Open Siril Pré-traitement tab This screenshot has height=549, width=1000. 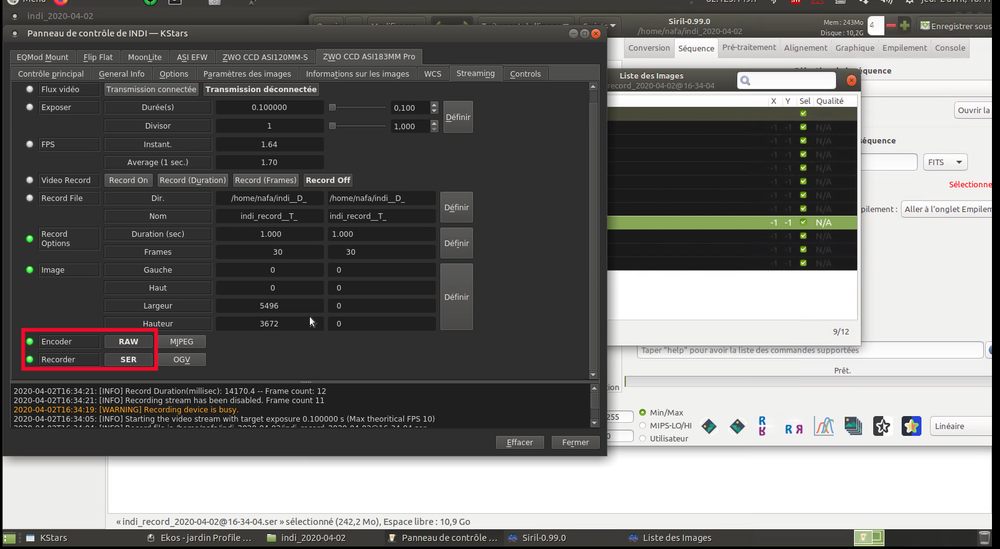click(749, 48)
